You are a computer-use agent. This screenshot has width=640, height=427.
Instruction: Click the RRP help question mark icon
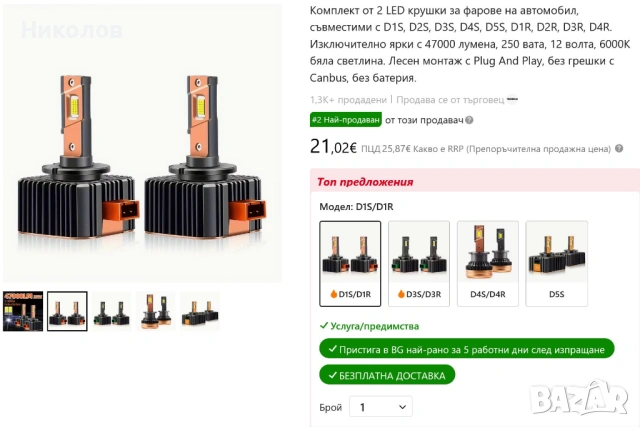point(619,149)
